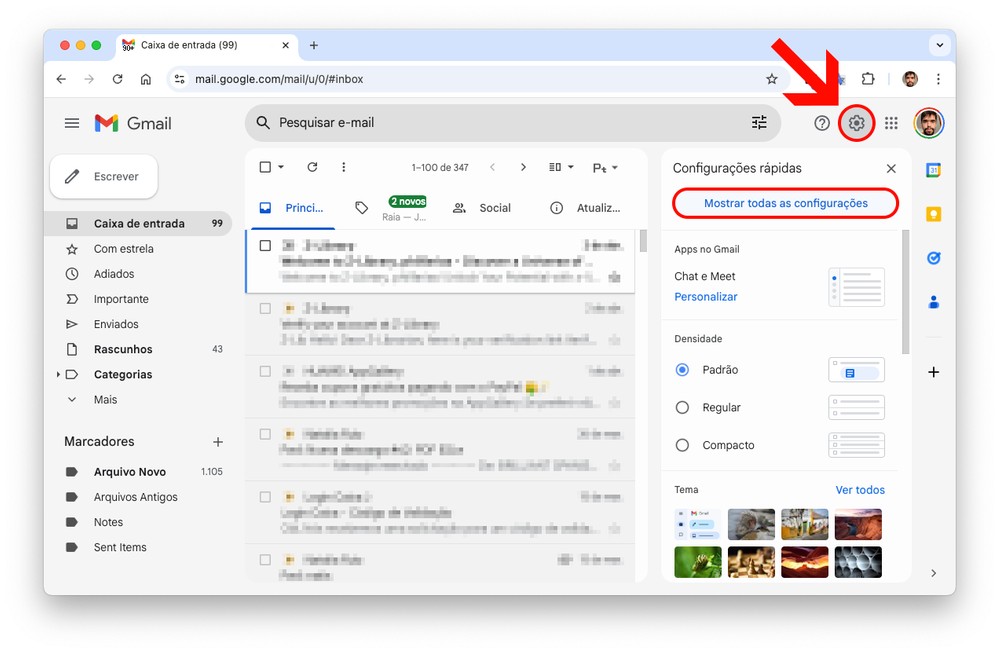This screenshot has height=654, width=1000.
Task: Open the select-all checkbox dropdown arrow
Action: tap(281, 167)
